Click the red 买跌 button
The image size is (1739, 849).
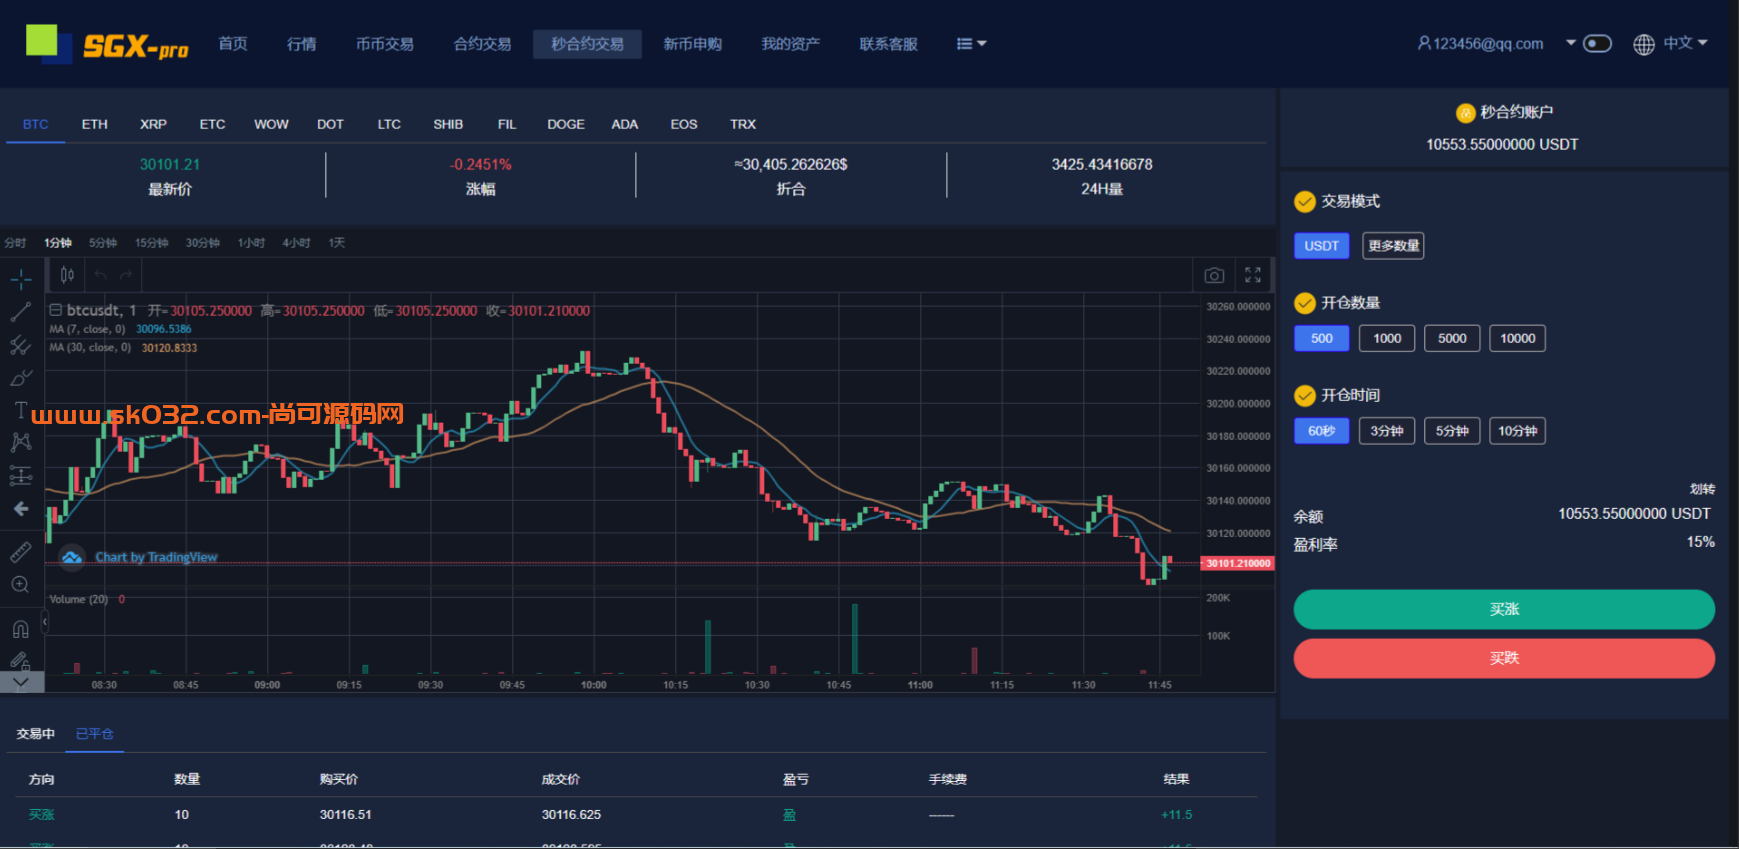tap(1504, 658)
